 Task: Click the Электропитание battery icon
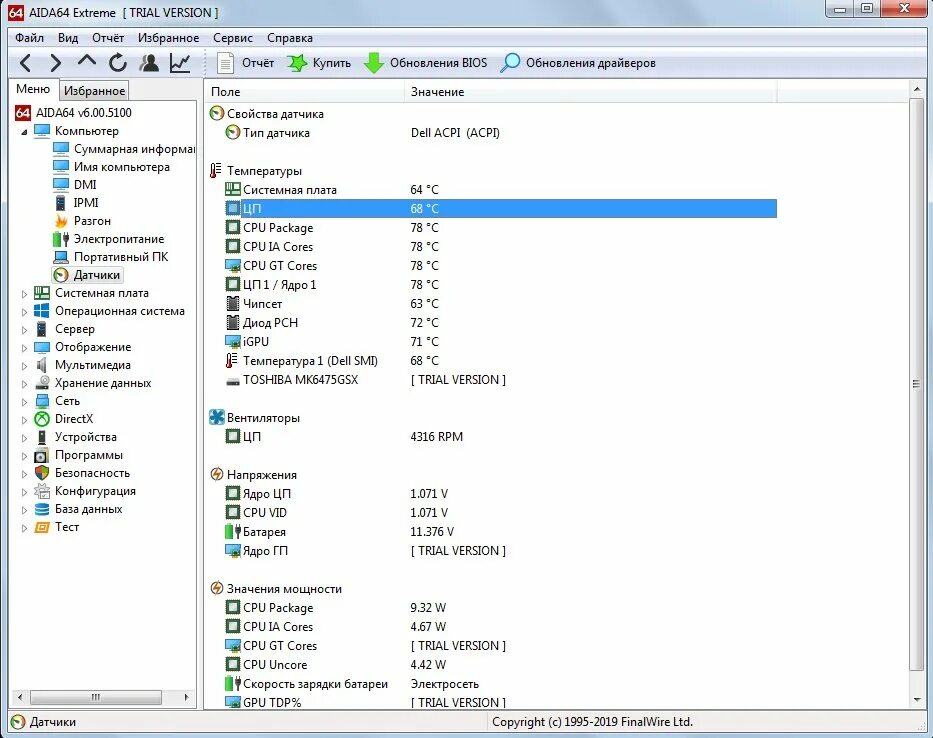pos(61,239)
